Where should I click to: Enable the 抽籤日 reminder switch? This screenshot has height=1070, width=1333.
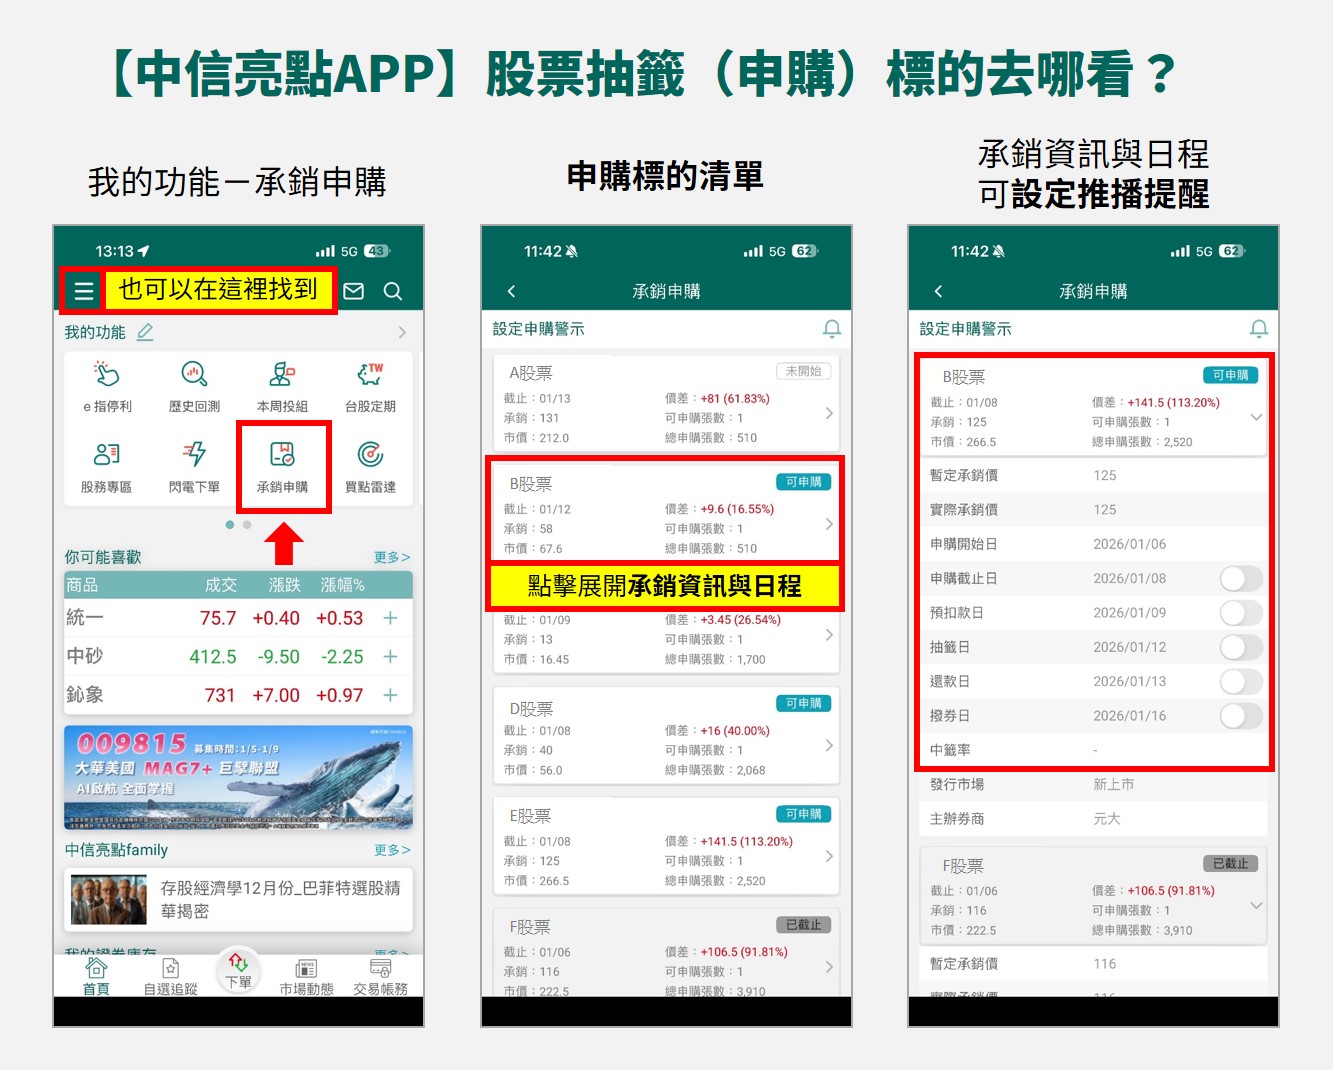[1240, 647]
